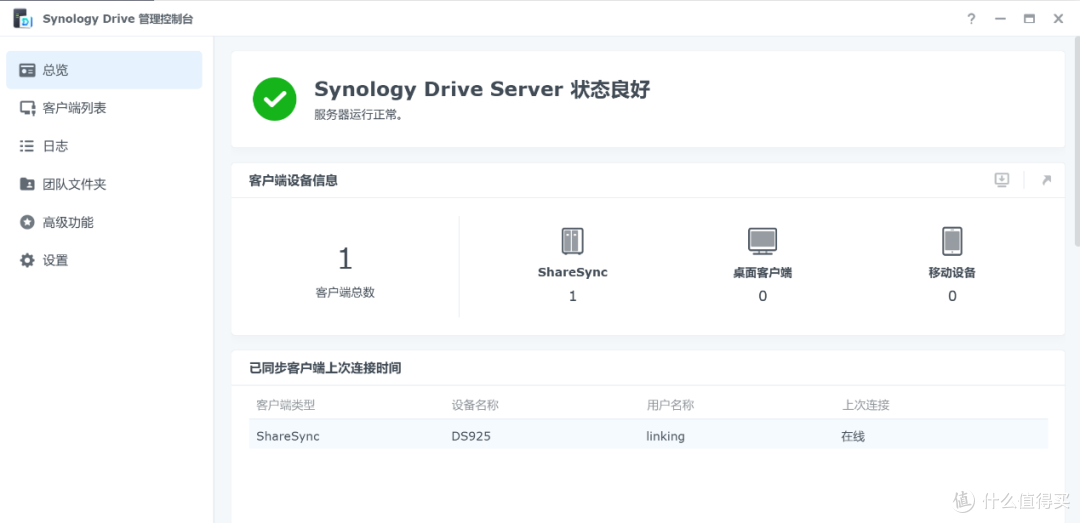Select the ShareSync cell in the table

point(288,436)
